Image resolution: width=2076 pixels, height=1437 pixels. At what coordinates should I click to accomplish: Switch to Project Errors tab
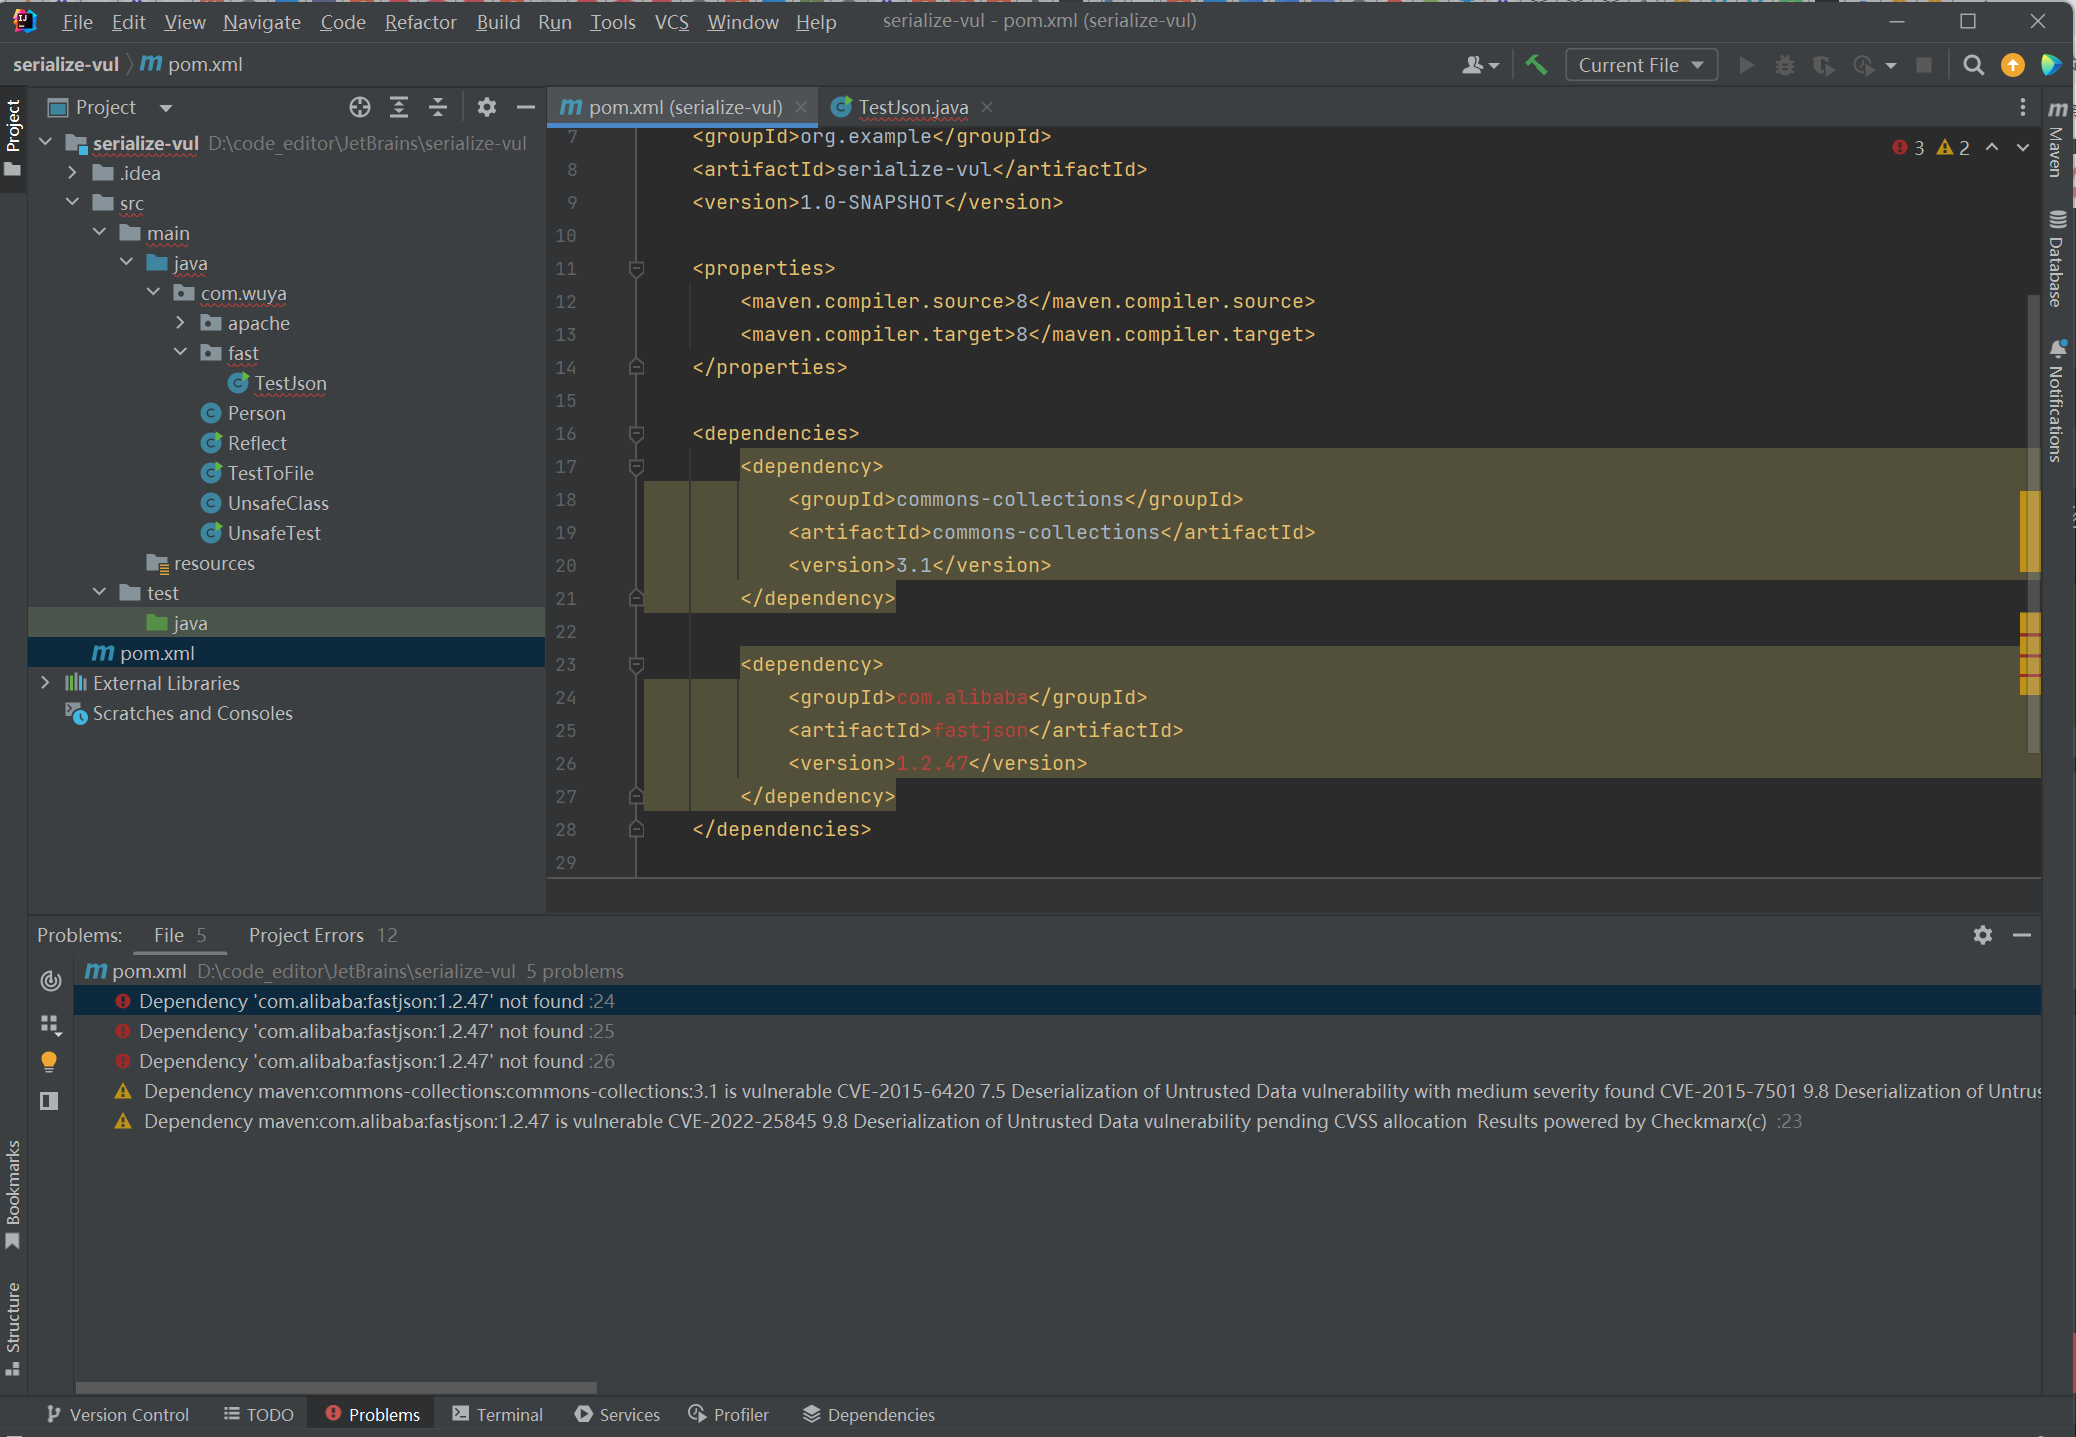coord(323,935)
